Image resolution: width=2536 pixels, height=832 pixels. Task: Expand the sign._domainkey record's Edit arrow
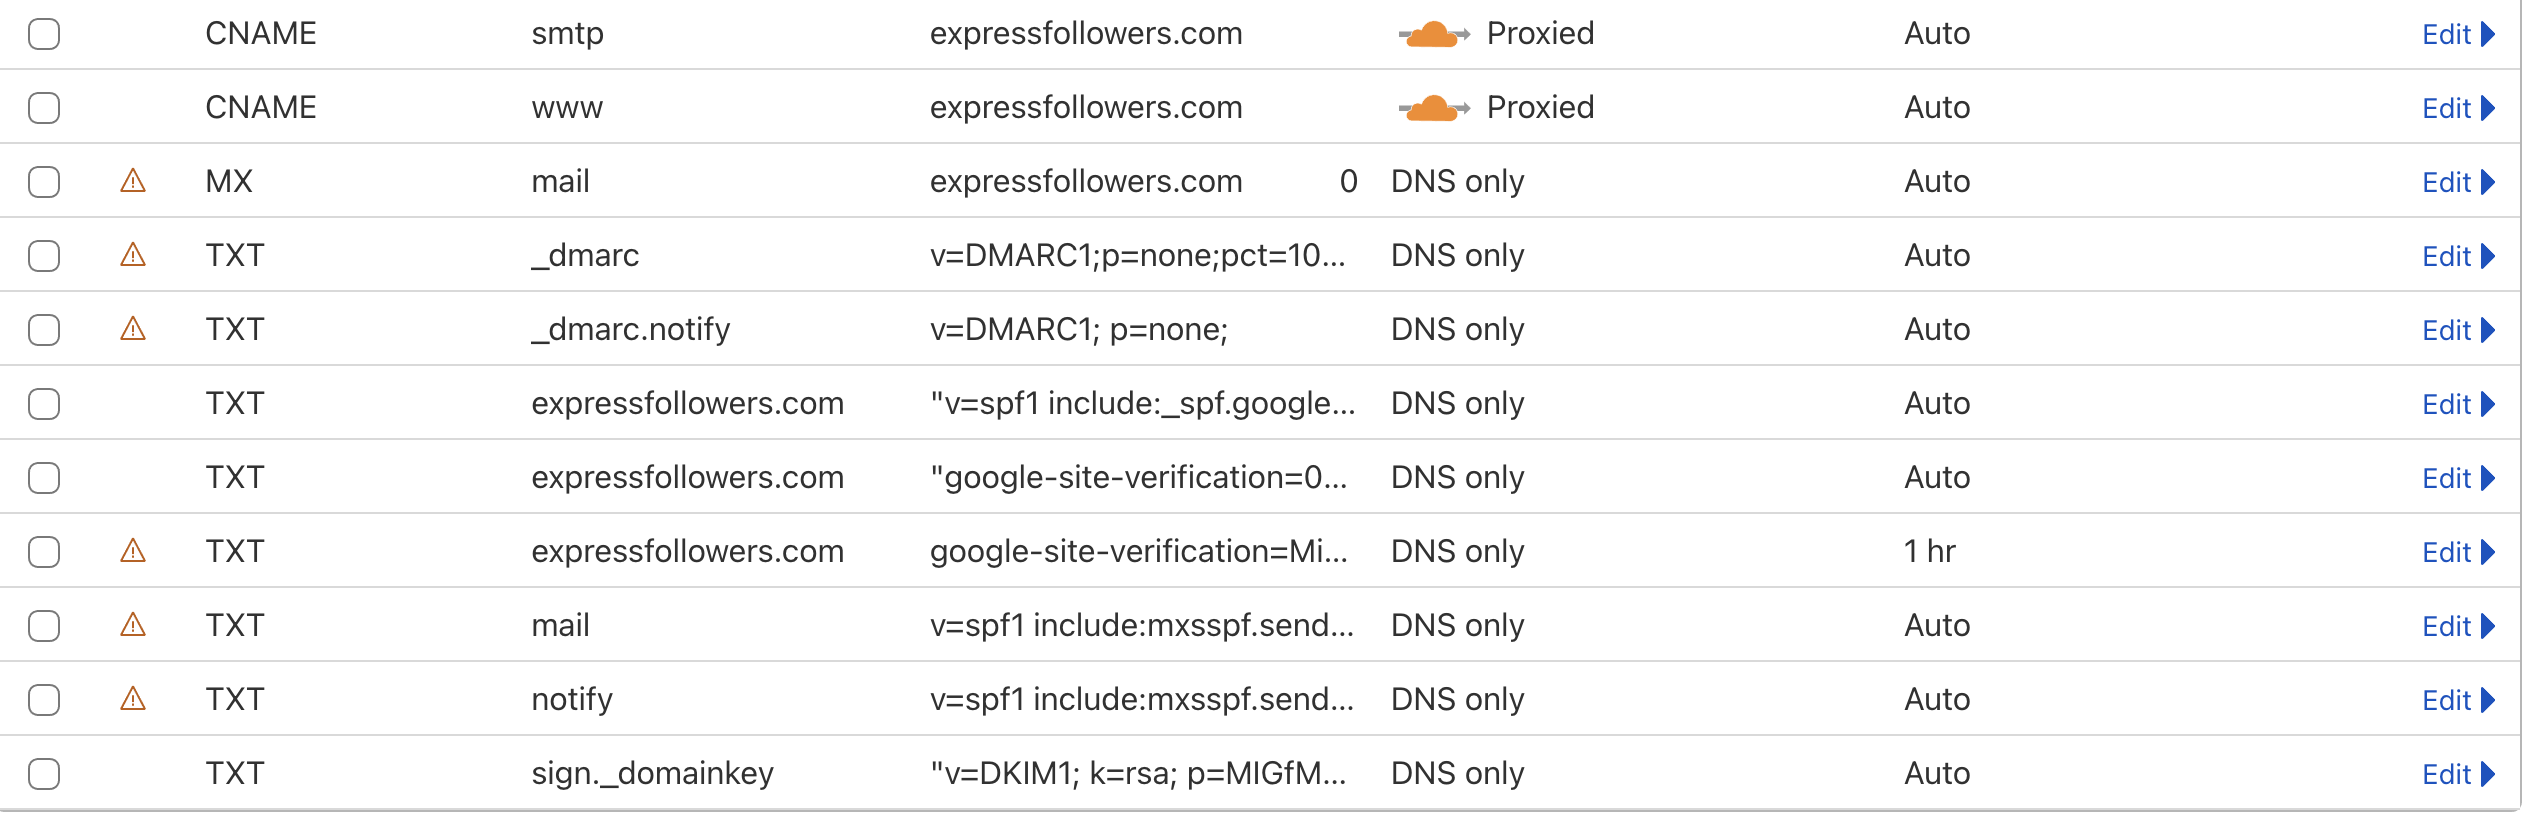coord(2488,774)
